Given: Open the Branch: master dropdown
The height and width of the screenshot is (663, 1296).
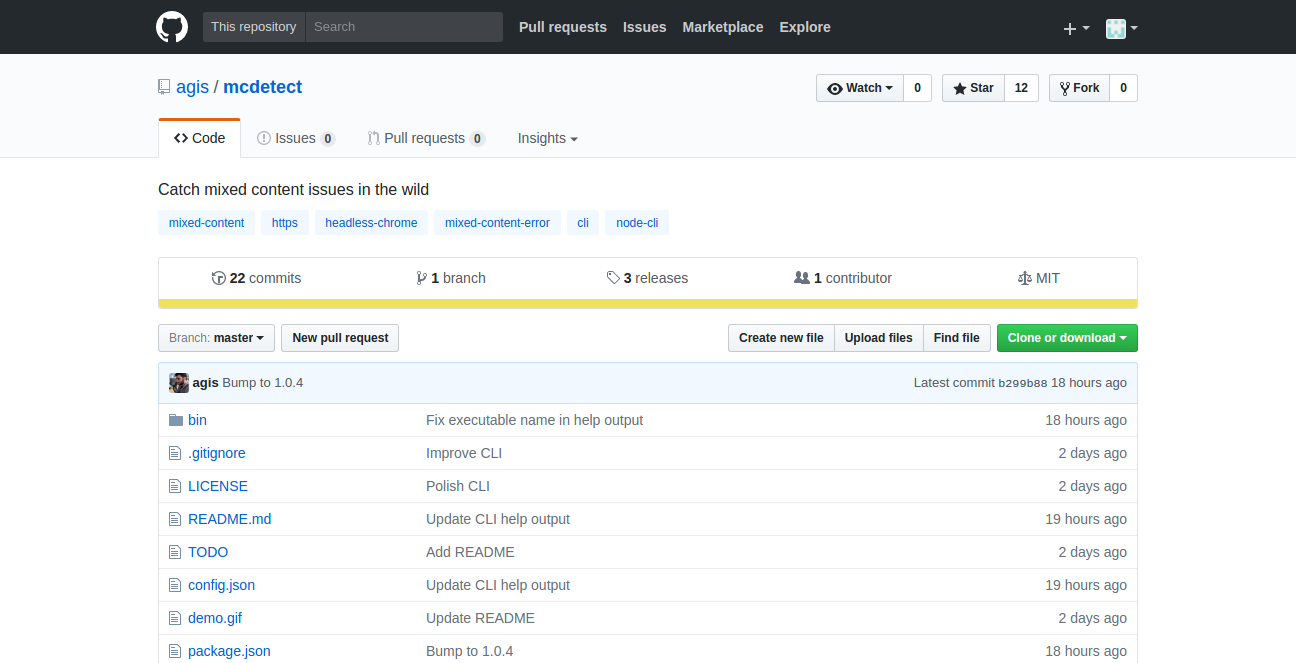Looking at the screenshot, I should [216, 338].
